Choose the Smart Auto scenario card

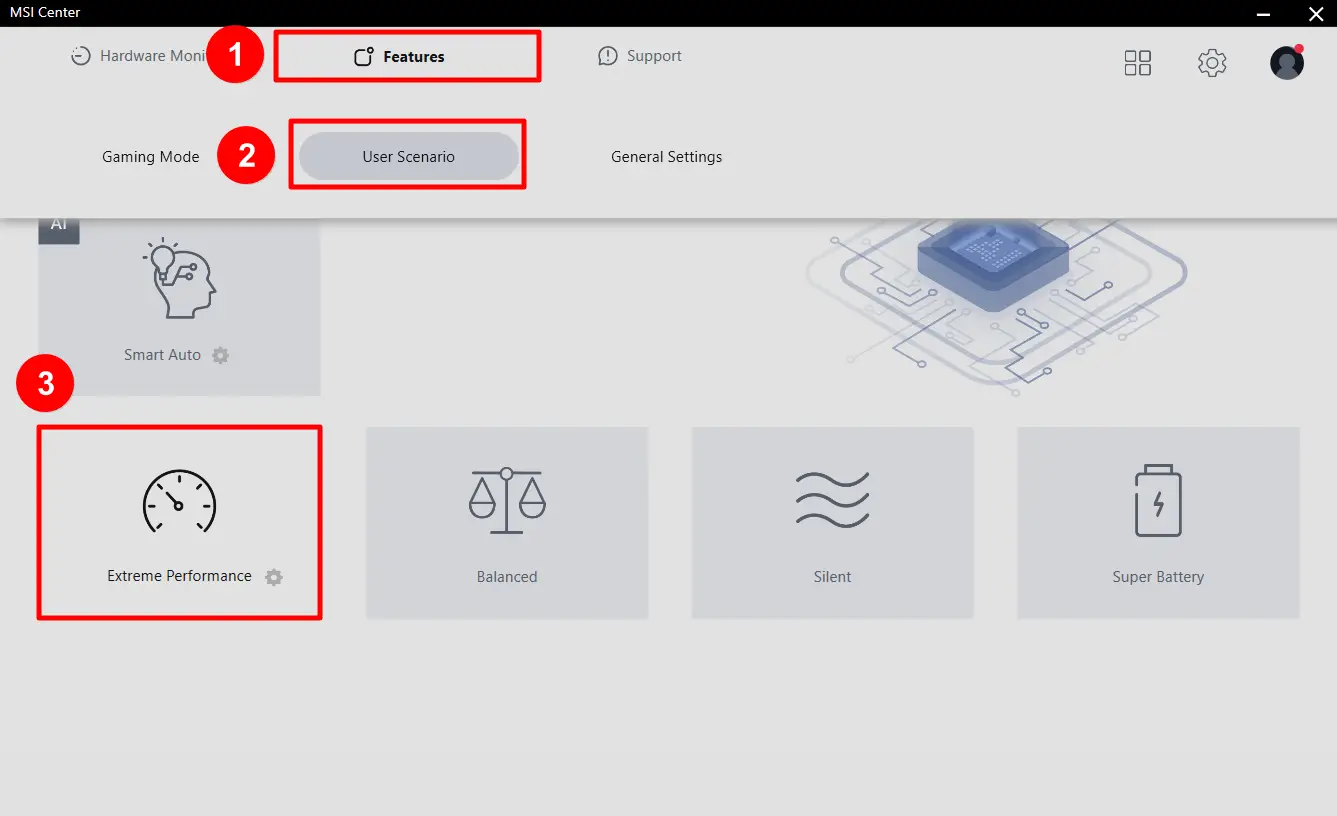click(179, 306)
